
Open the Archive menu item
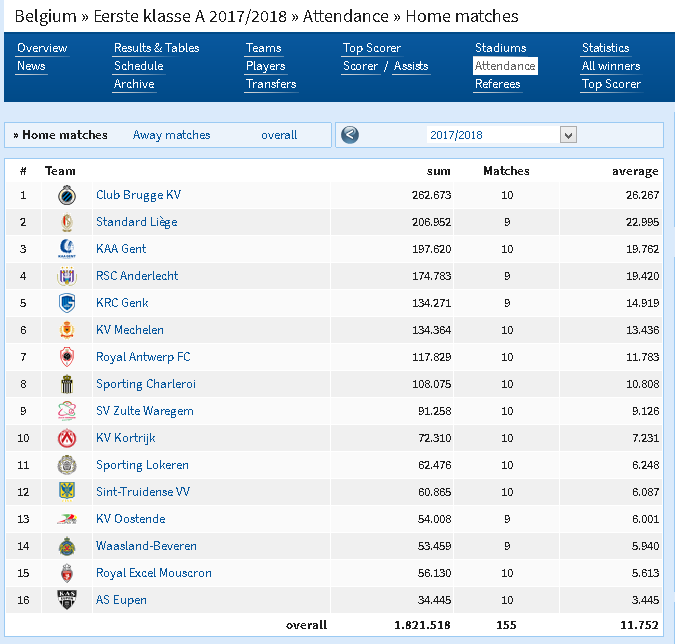pos(134,84)
